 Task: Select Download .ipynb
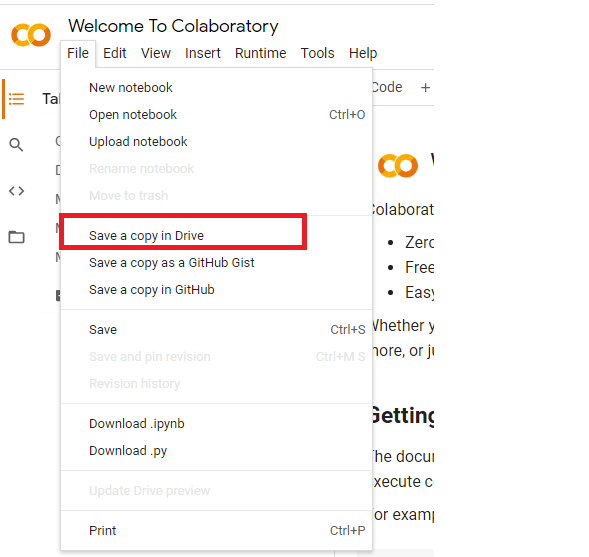tap(216, 424)
